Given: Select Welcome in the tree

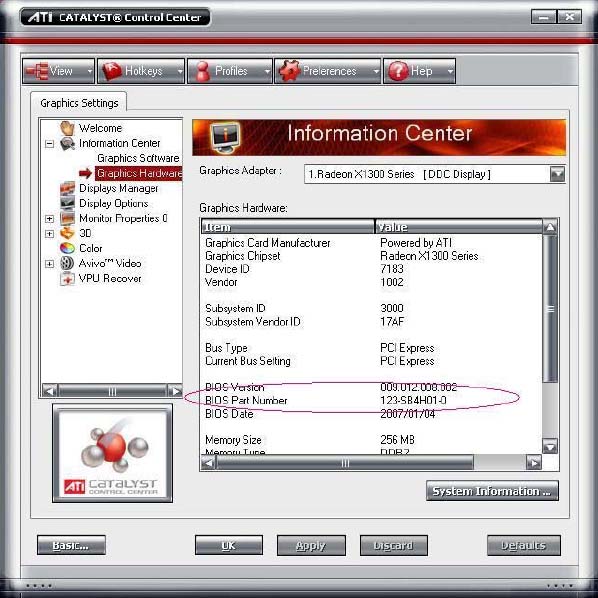Looking at the screenshot, I should pos(100,128).
